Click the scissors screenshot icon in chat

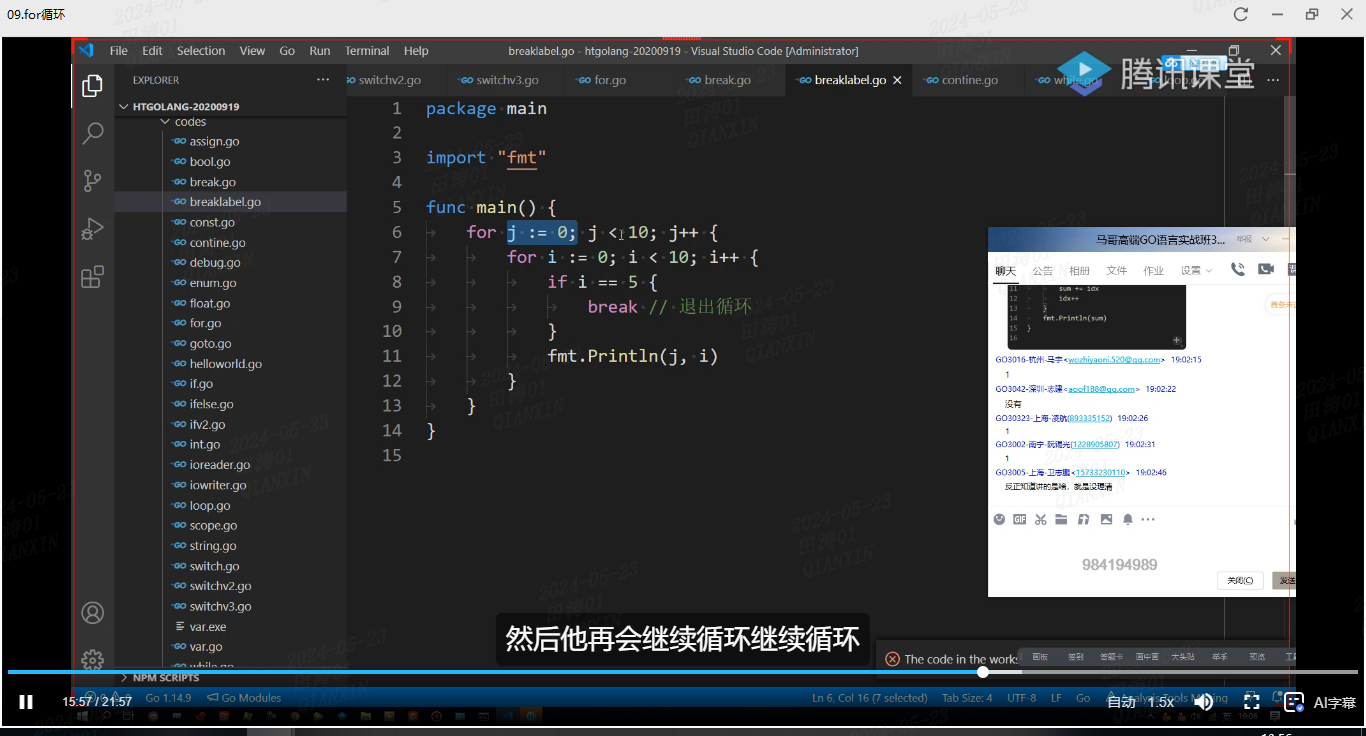[x=1041, y=519]
